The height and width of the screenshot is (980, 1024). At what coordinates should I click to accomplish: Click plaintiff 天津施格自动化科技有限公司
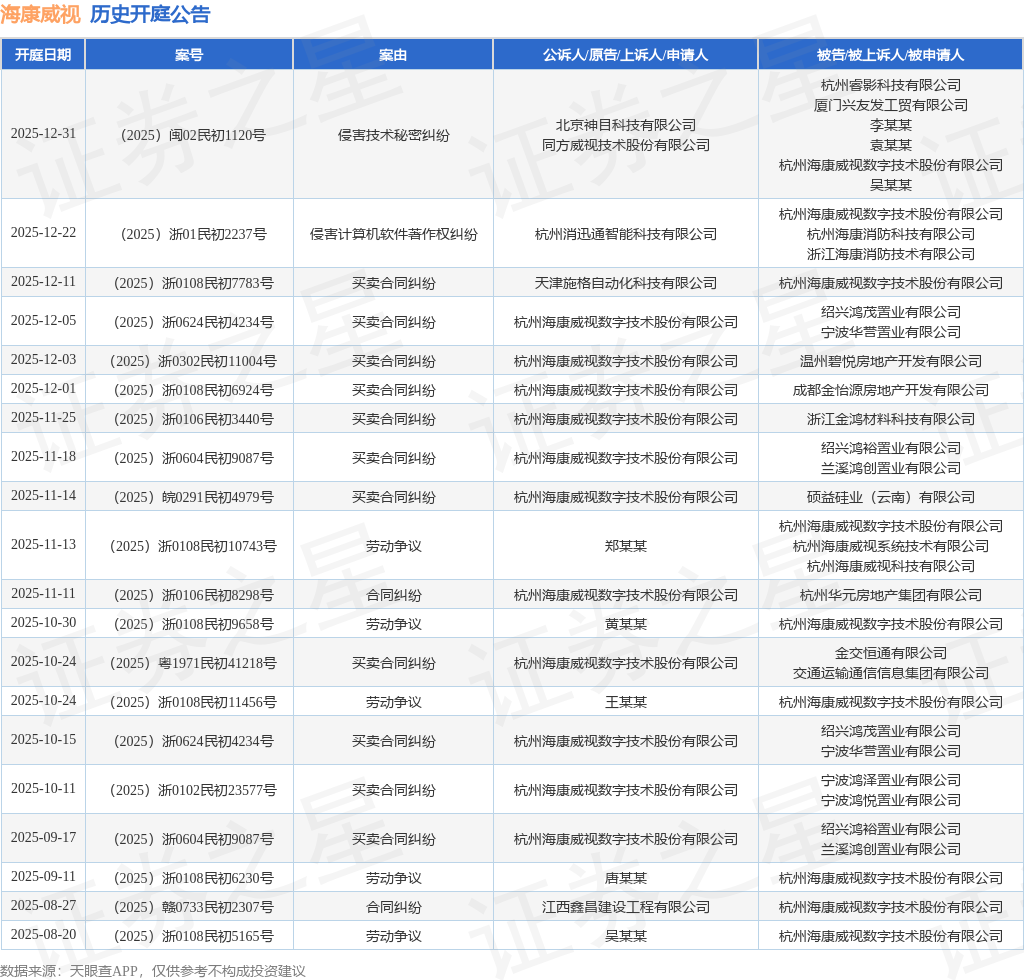626,283
